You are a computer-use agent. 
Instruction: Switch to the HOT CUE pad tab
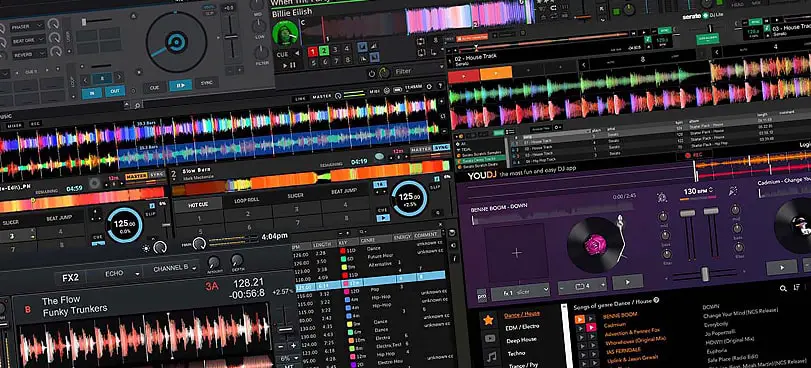point(198,204)
